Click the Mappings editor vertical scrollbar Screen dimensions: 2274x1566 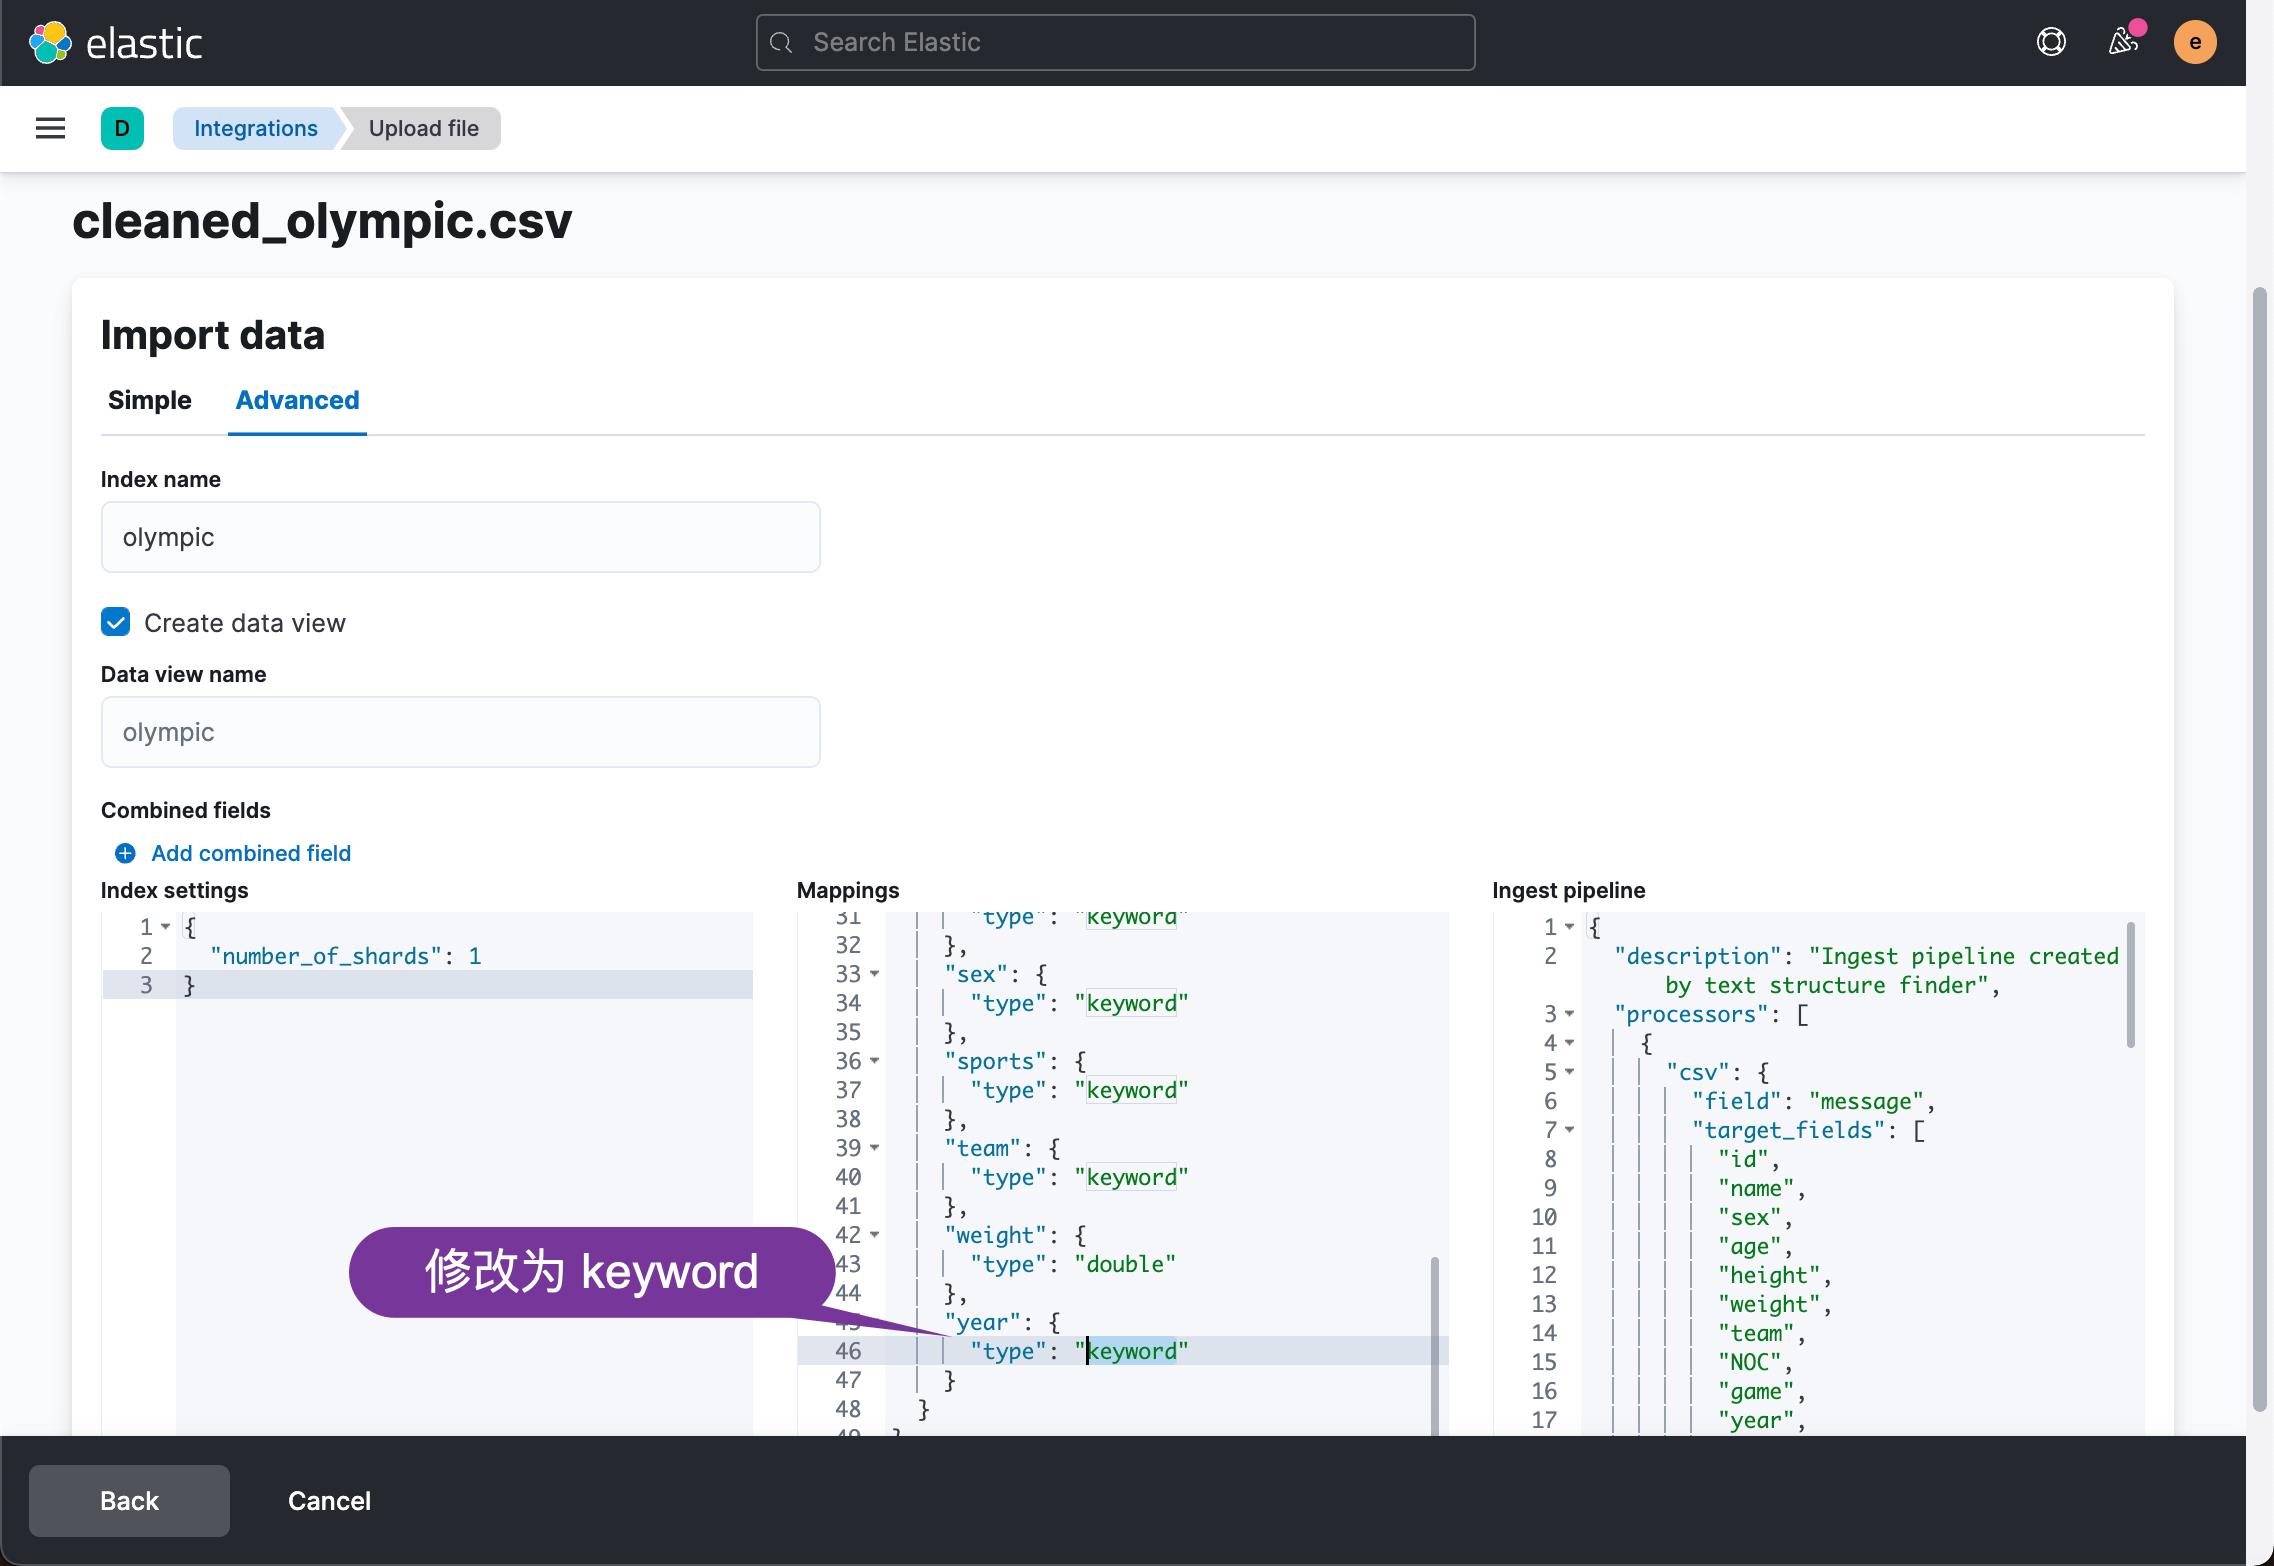point(1435,1345)
